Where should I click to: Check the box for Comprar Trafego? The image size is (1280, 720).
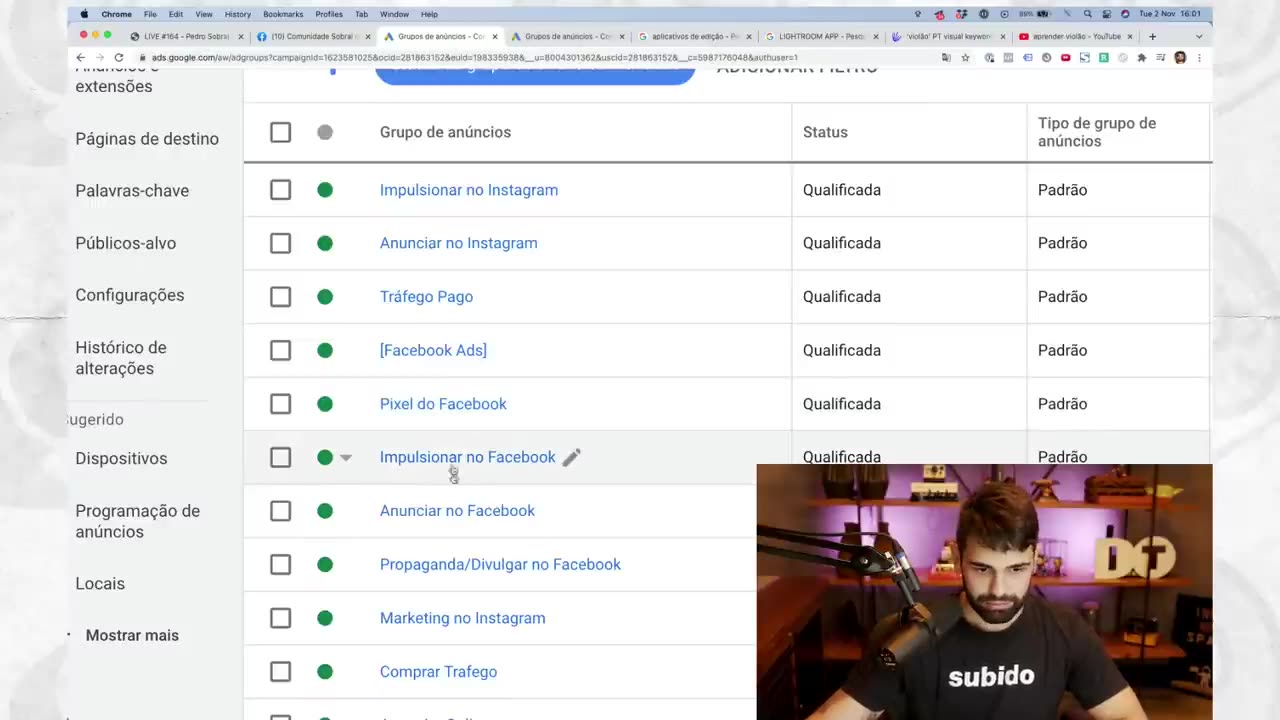[280, 672]
